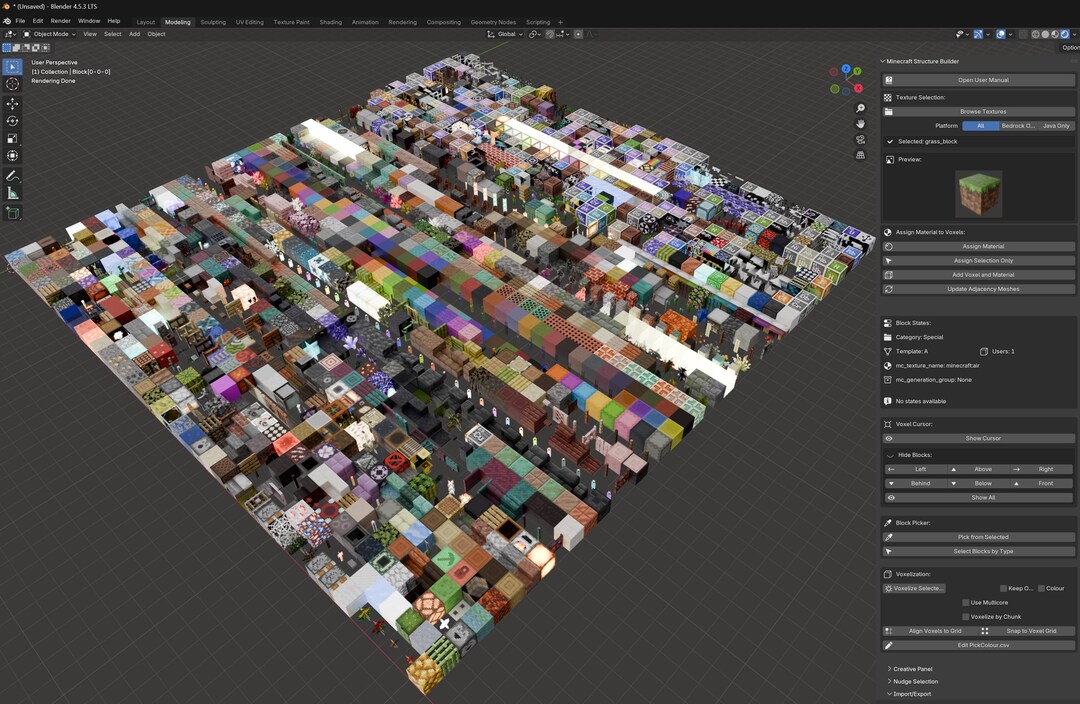
Task: Open the pivot point dropdown
Action: pos(534,34)
